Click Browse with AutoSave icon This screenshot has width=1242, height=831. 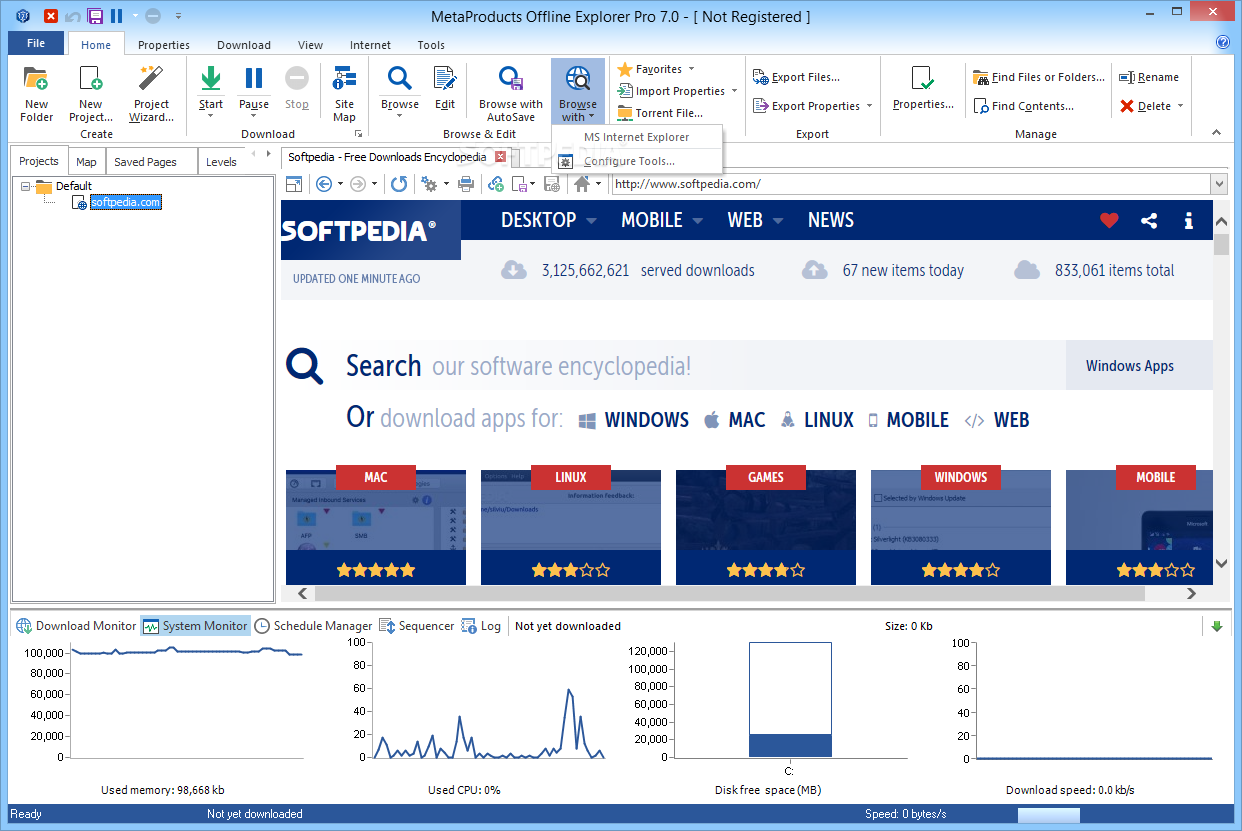(510, 93)
